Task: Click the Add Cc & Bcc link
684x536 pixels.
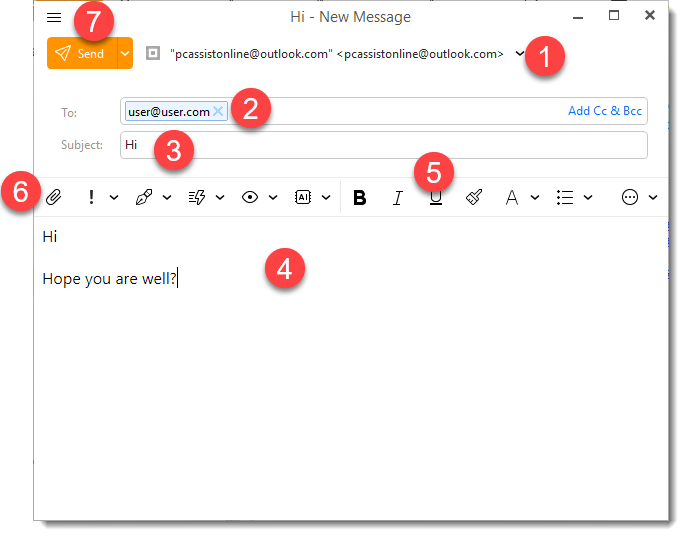Action: click(605, 111)
